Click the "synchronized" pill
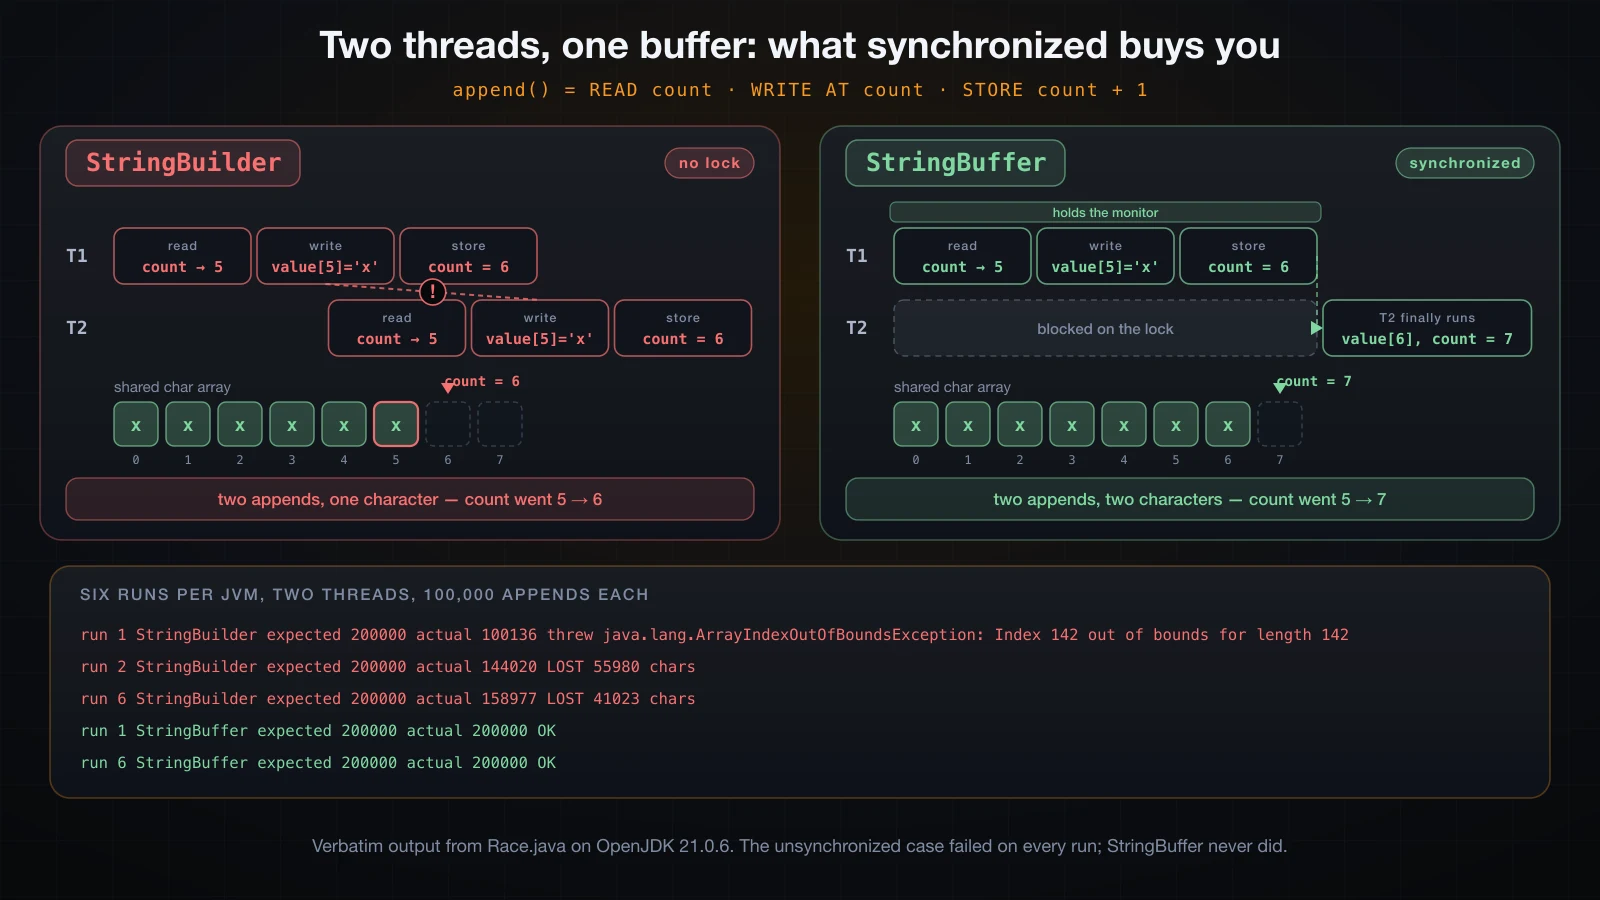Viewport: 1600px width, 900px height. click(1464, 163)
